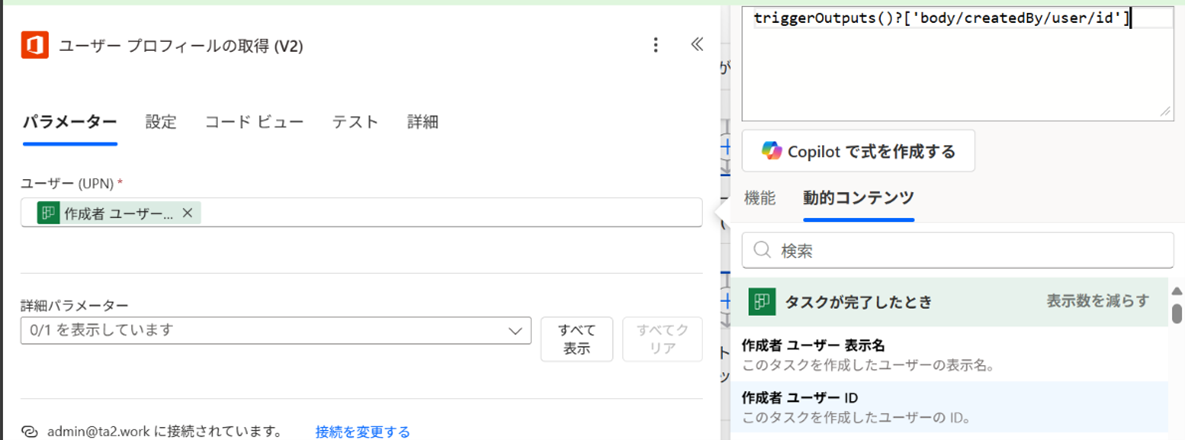Click the すべて表示 button
The image size is (1185, 440).
tap(576, 339)
